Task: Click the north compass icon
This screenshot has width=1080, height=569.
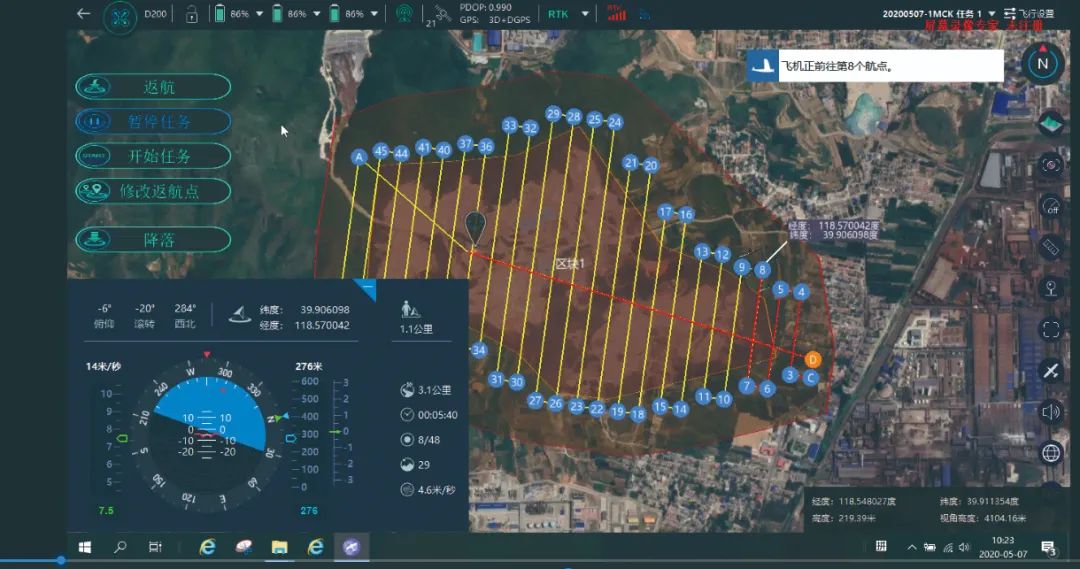Action: 1042,64
